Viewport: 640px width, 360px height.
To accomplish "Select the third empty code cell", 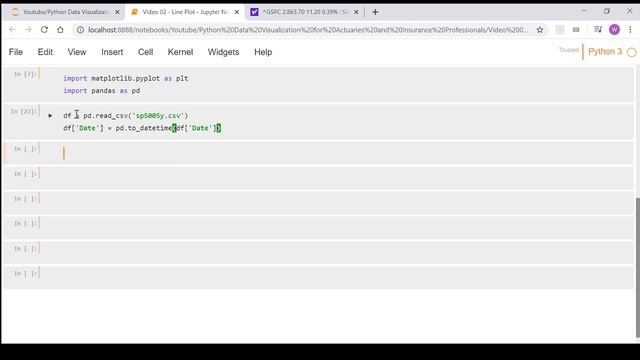I will click(x=318, y=203).
